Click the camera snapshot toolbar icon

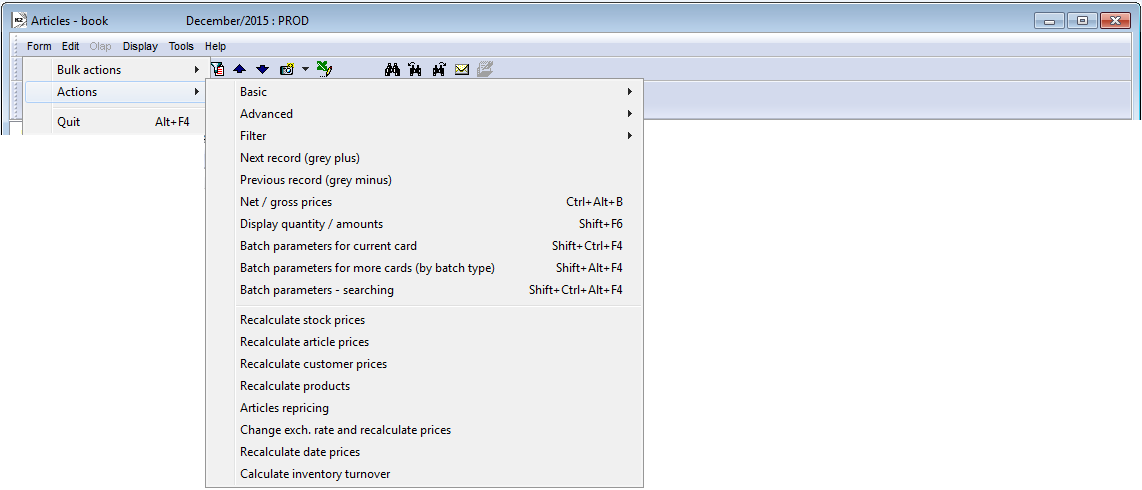[x=287, y=70]
